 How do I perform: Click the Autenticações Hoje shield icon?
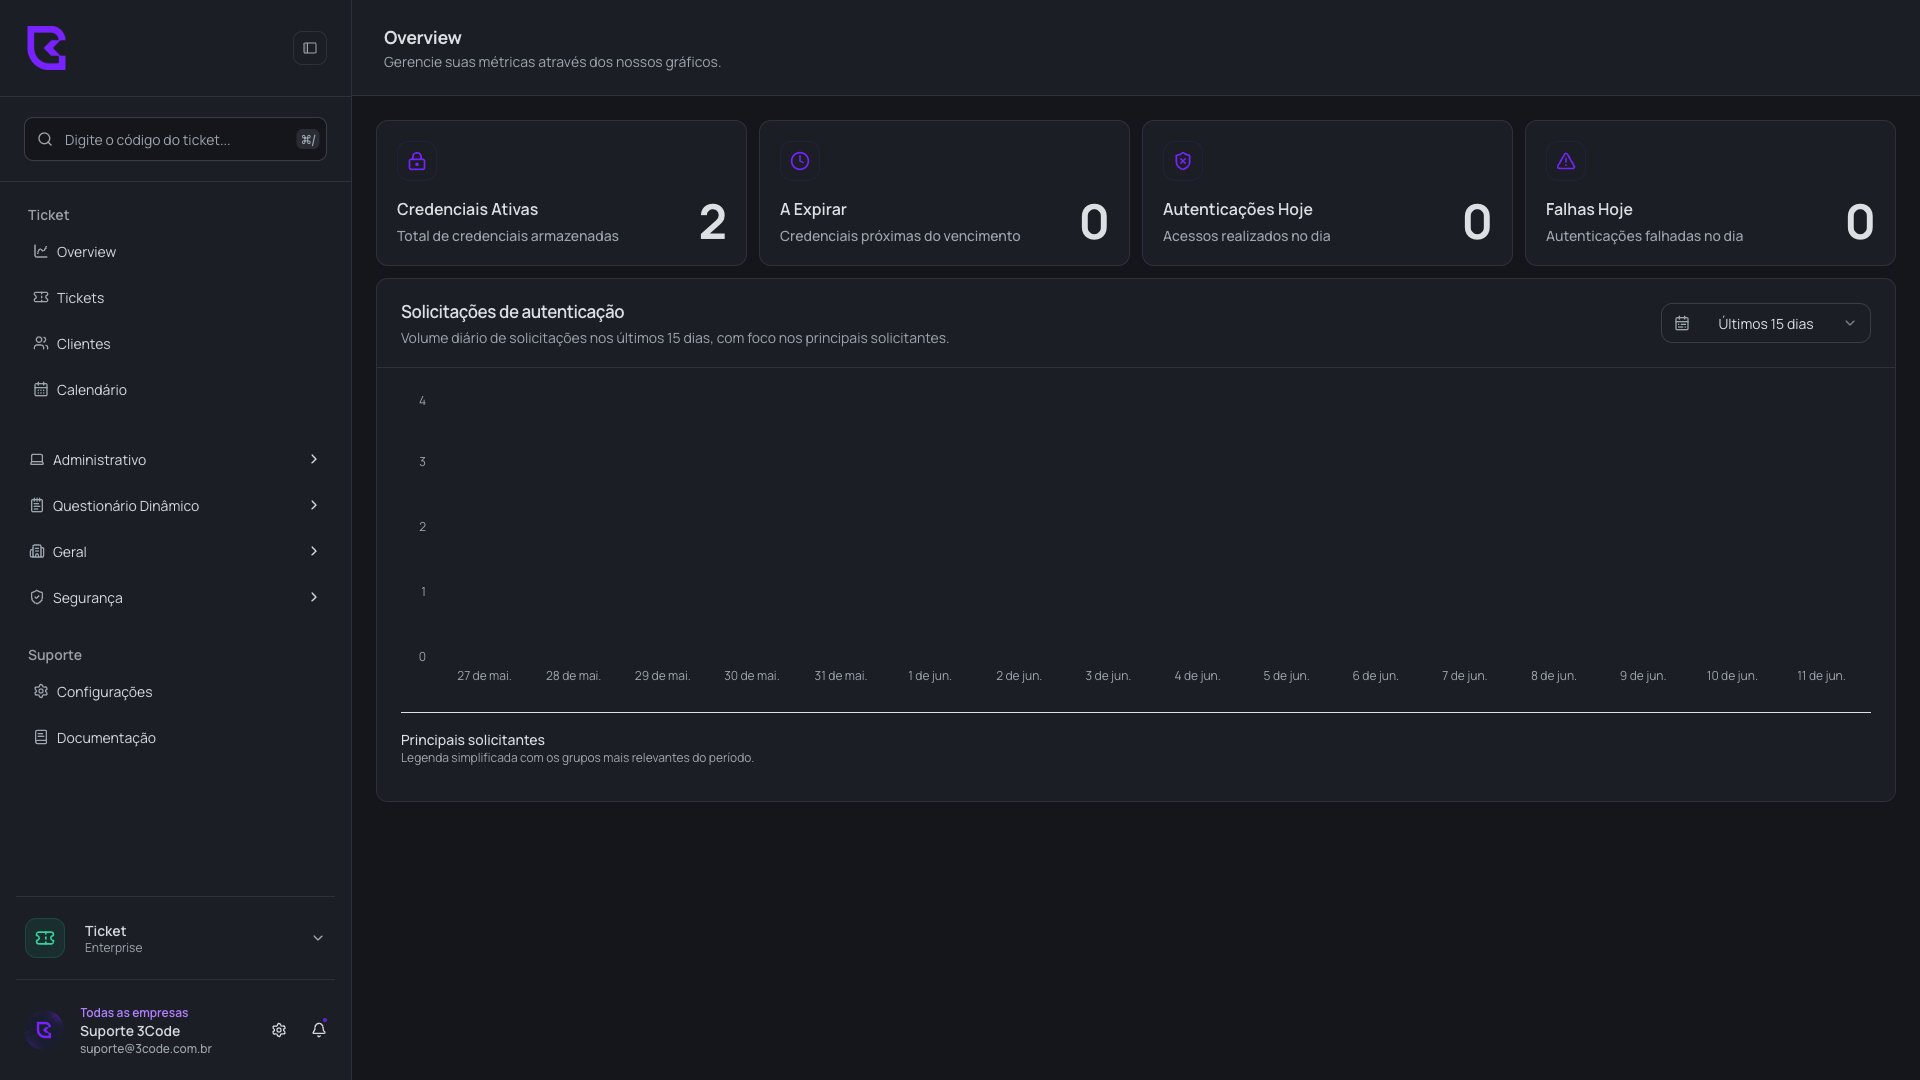pyautogui.click(x=1183, y=161)
